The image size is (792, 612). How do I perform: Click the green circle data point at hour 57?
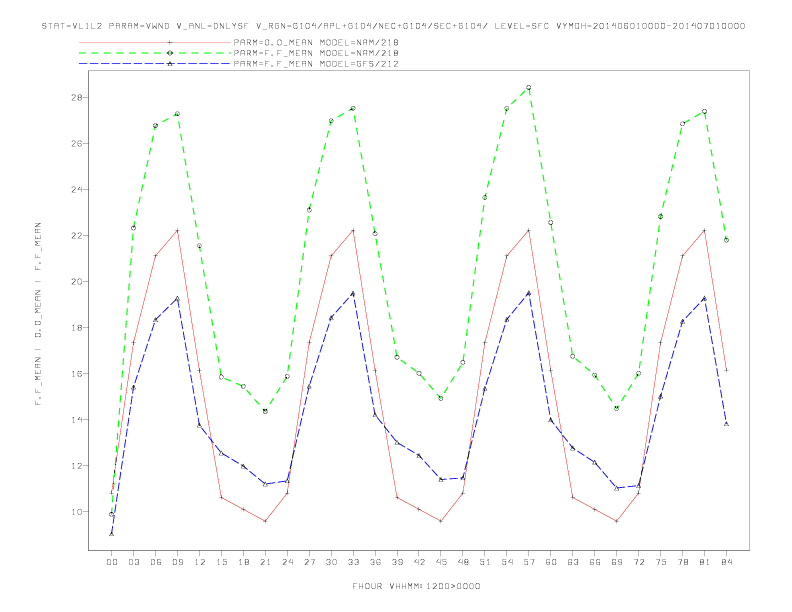pyautogui.click(x=529, y=87)
